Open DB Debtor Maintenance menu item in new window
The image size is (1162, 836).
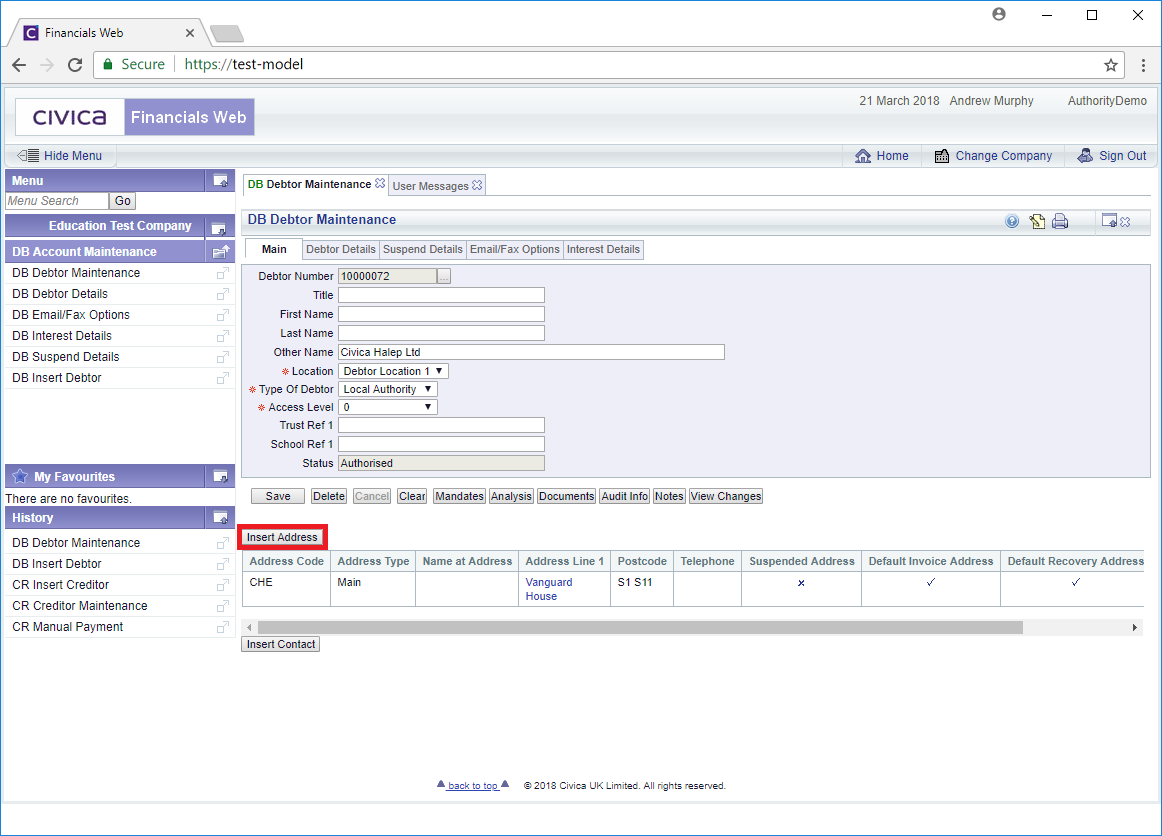point(222,273)
